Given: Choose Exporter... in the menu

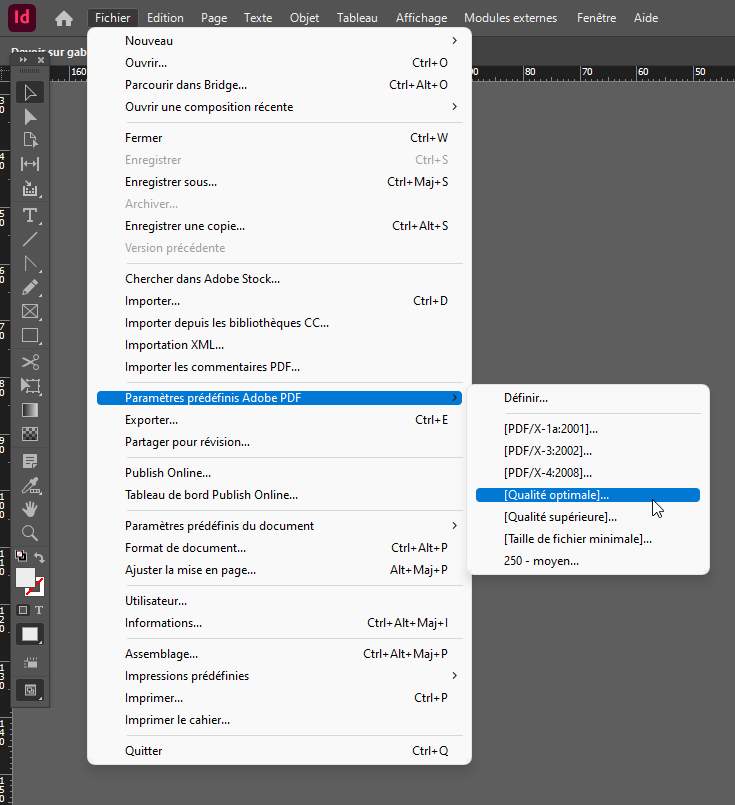Looking at the screenshot, I should pos(279,420).
